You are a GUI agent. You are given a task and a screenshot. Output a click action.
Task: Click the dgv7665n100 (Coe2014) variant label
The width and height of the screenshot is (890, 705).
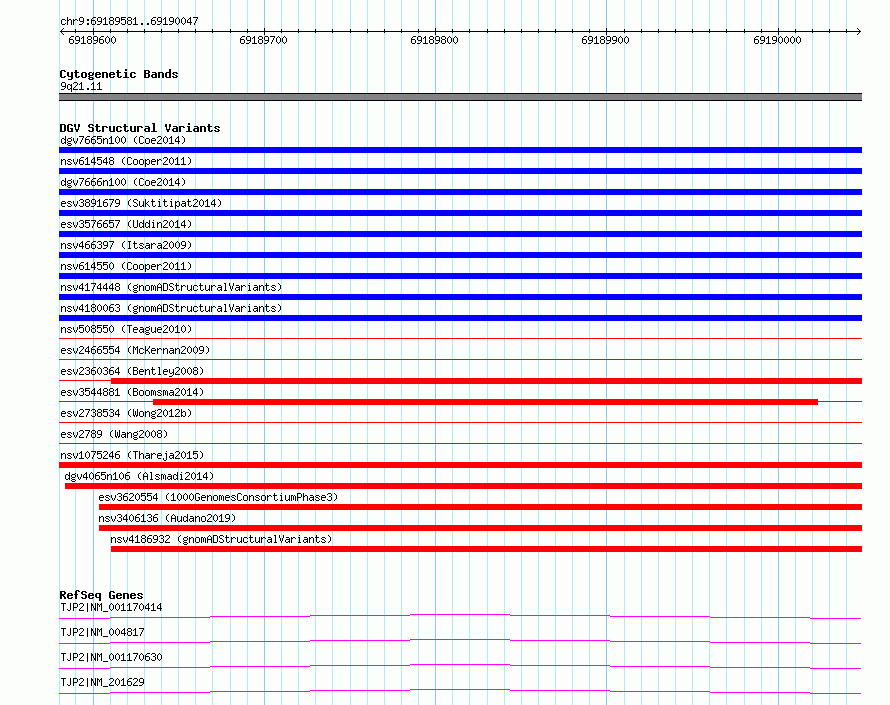(123, 140)
